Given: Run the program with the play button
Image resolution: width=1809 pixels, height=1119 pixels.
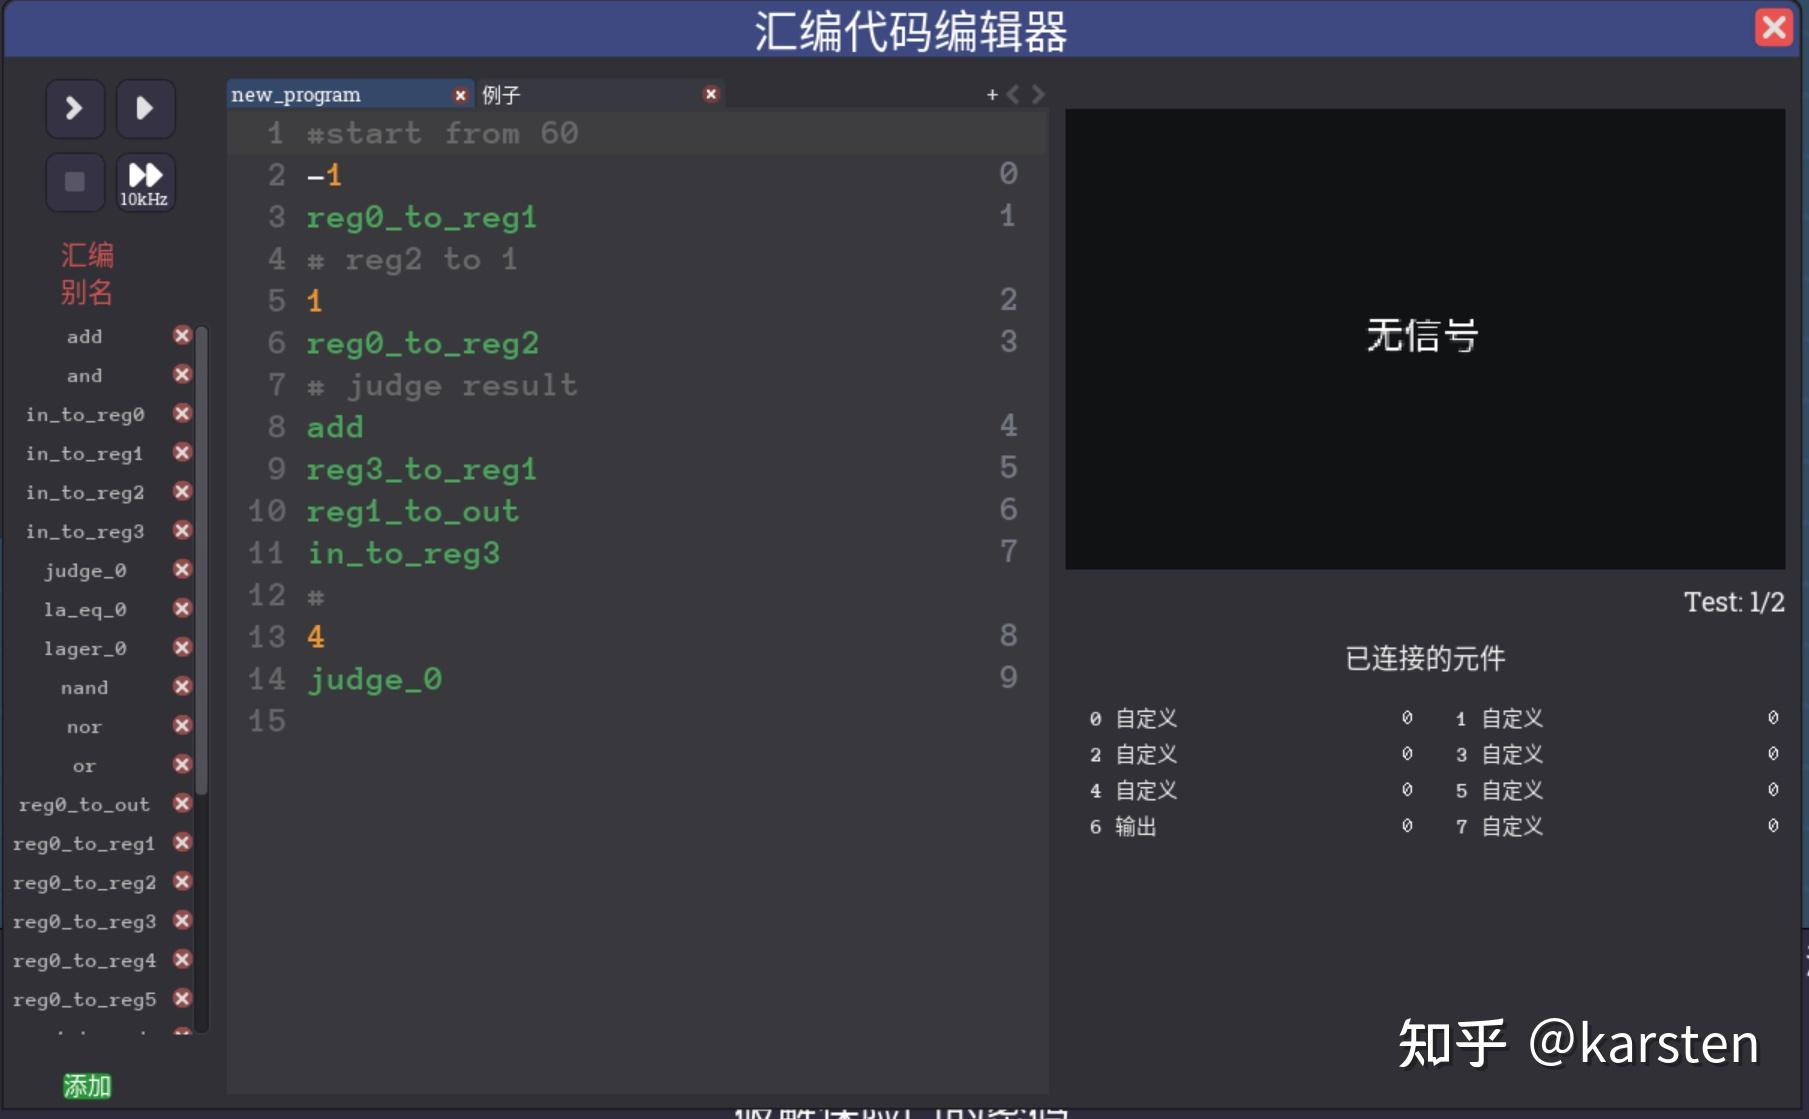Looking at the screenshot, I should (145, 108).
